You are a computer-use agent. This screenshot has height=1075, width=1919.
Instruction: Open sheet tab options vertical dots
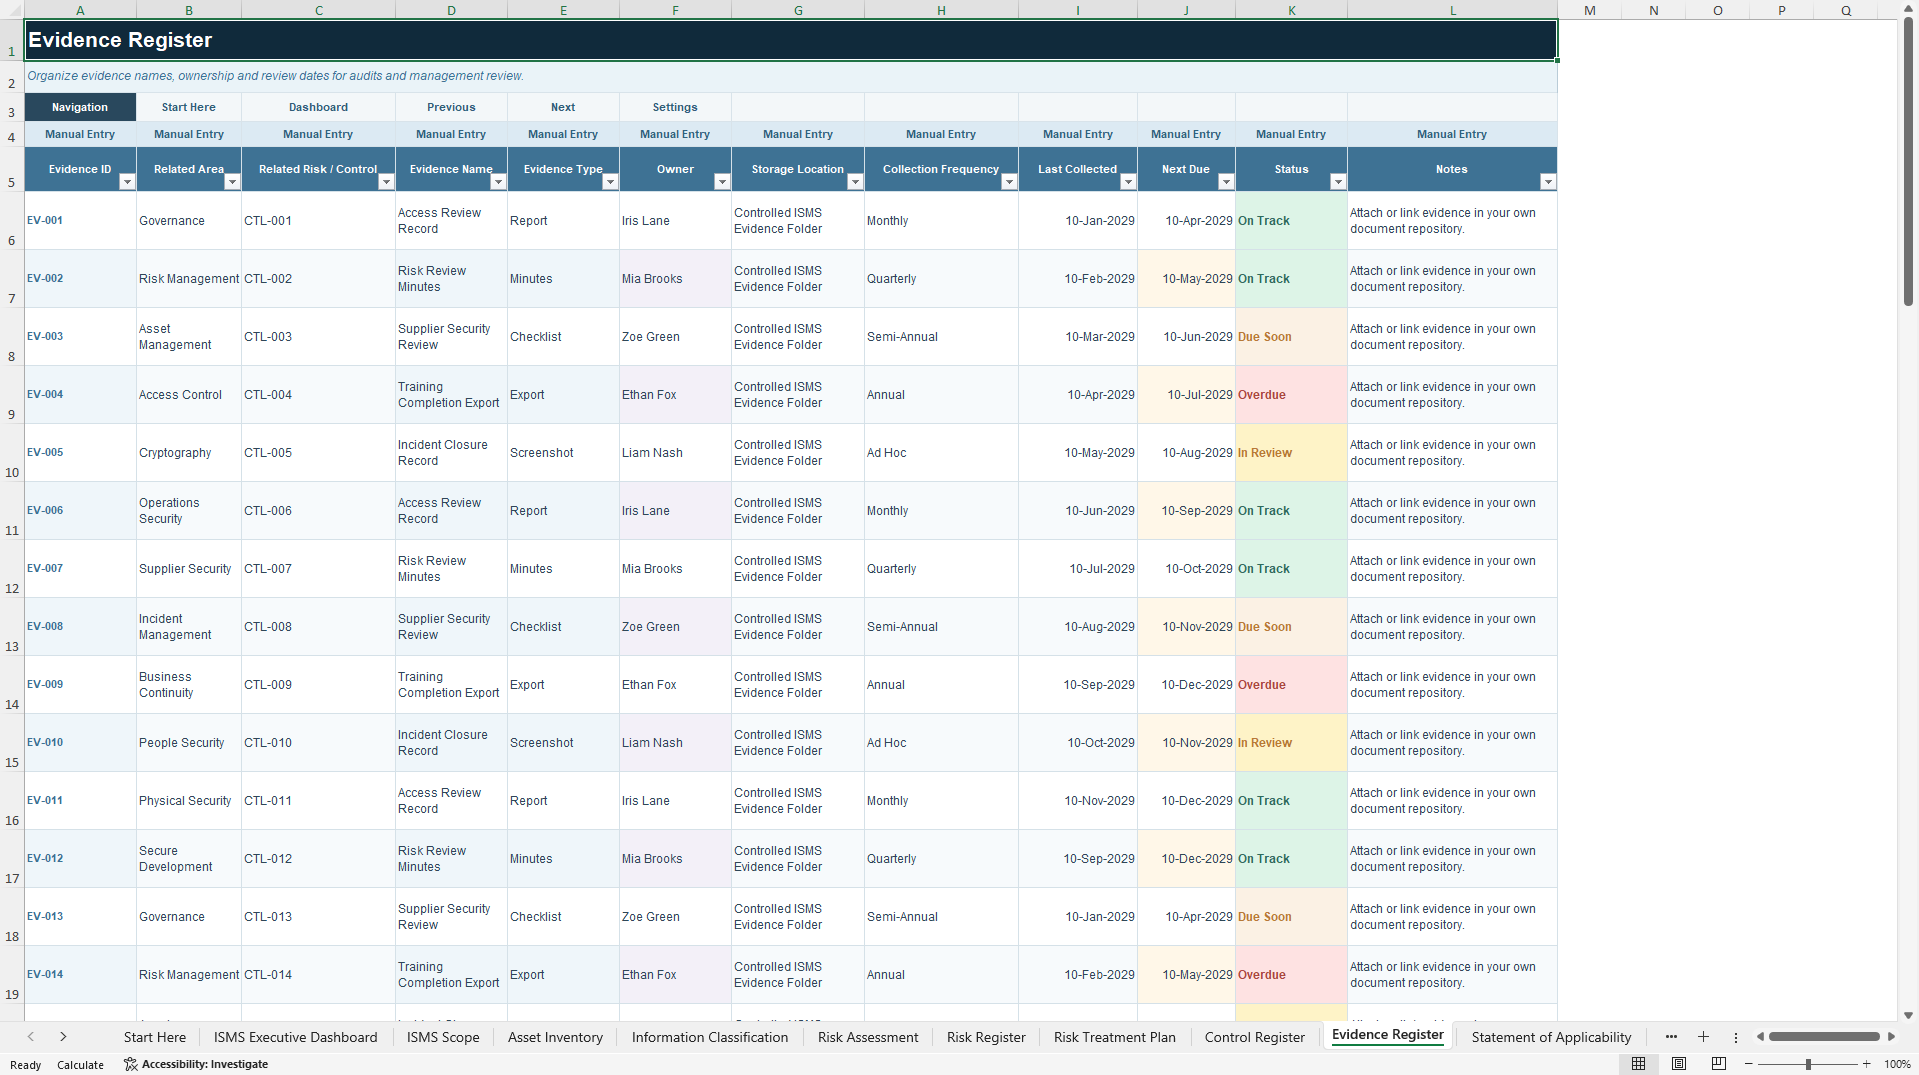[1736, 1037]
